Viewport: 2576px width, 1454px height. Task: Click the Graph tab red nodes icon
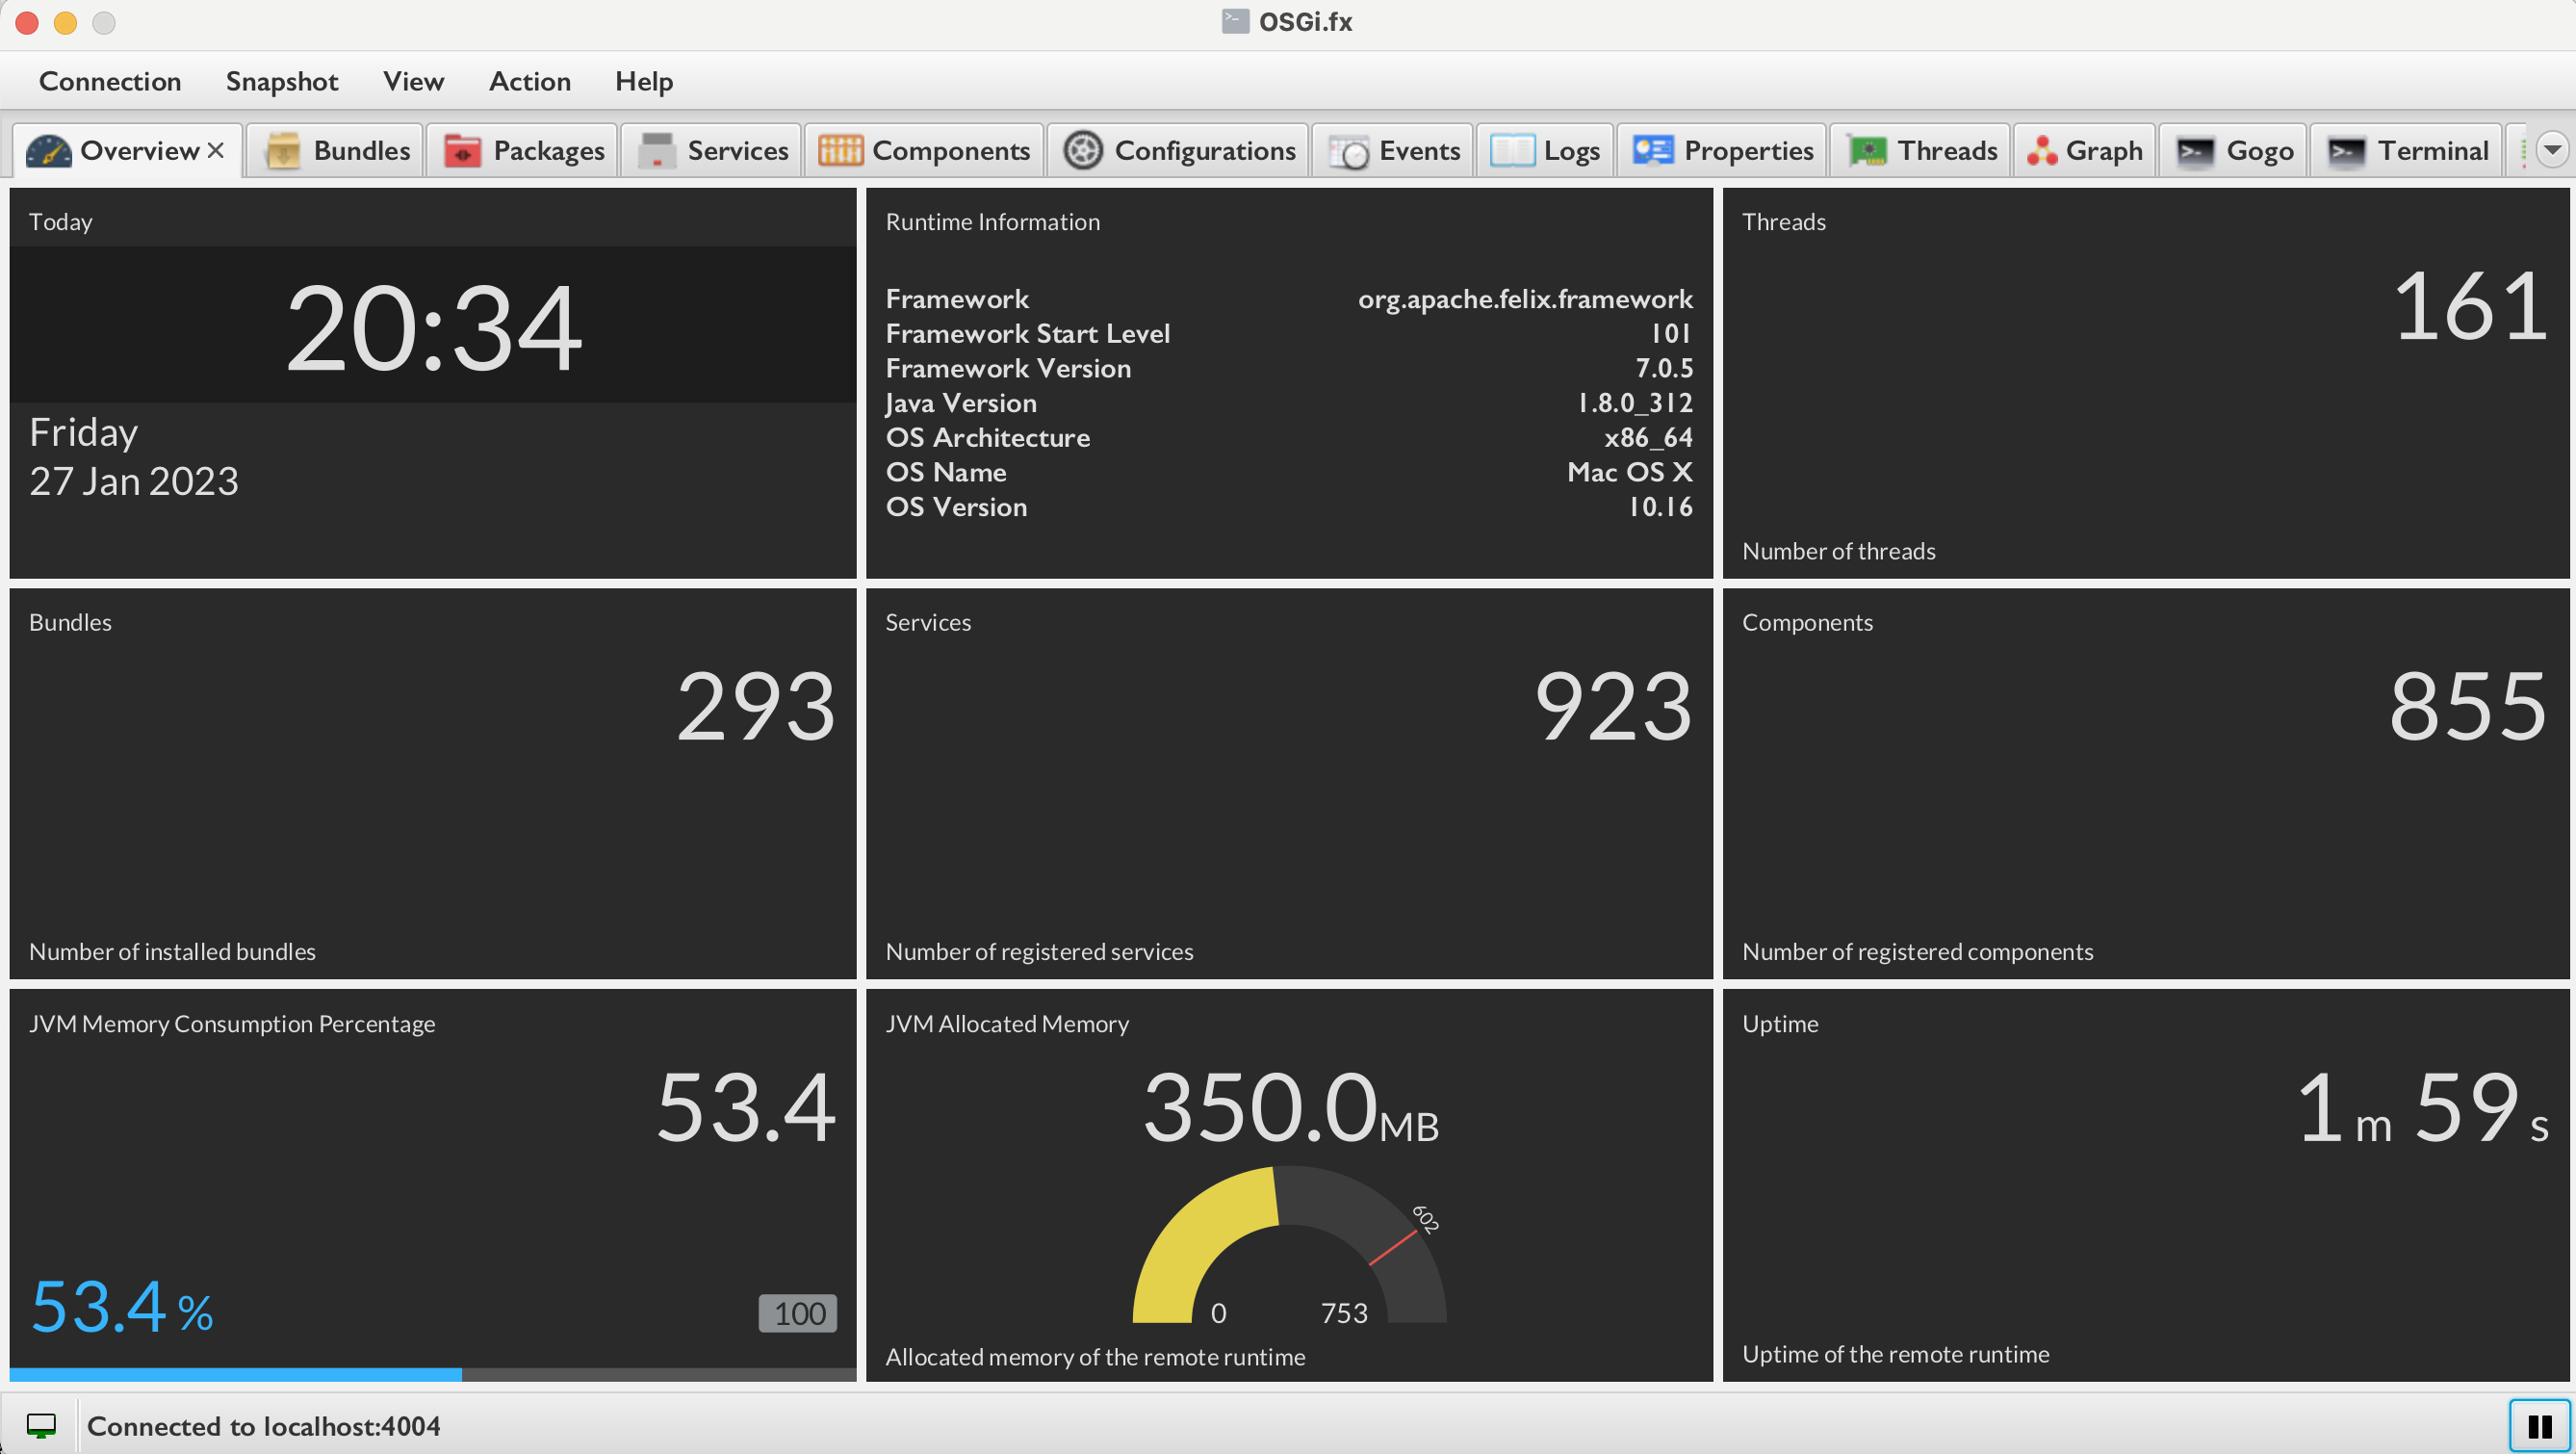click(2041, 151)
